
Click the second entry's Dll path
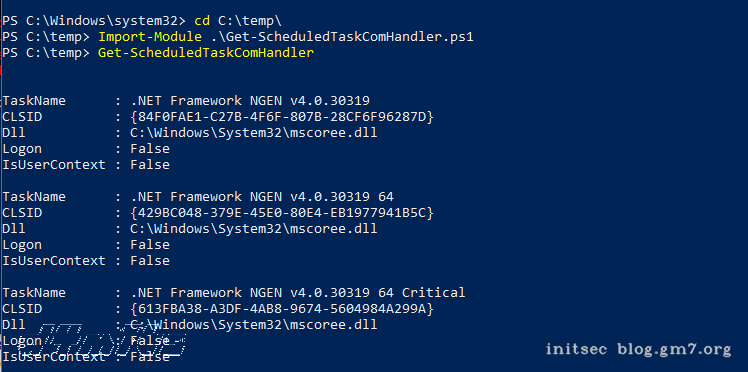coord(254,229)
